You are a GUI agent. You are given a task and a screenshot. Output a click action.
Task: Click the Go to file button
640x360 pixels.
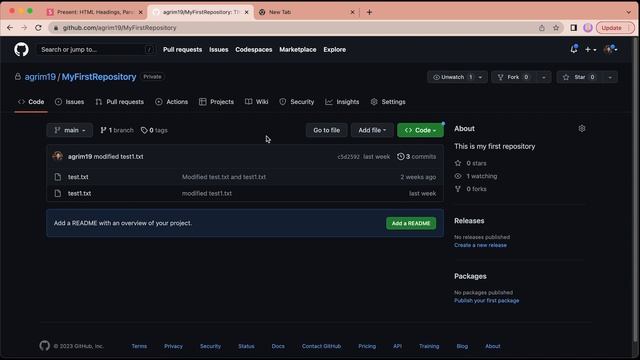click(327, 130)
